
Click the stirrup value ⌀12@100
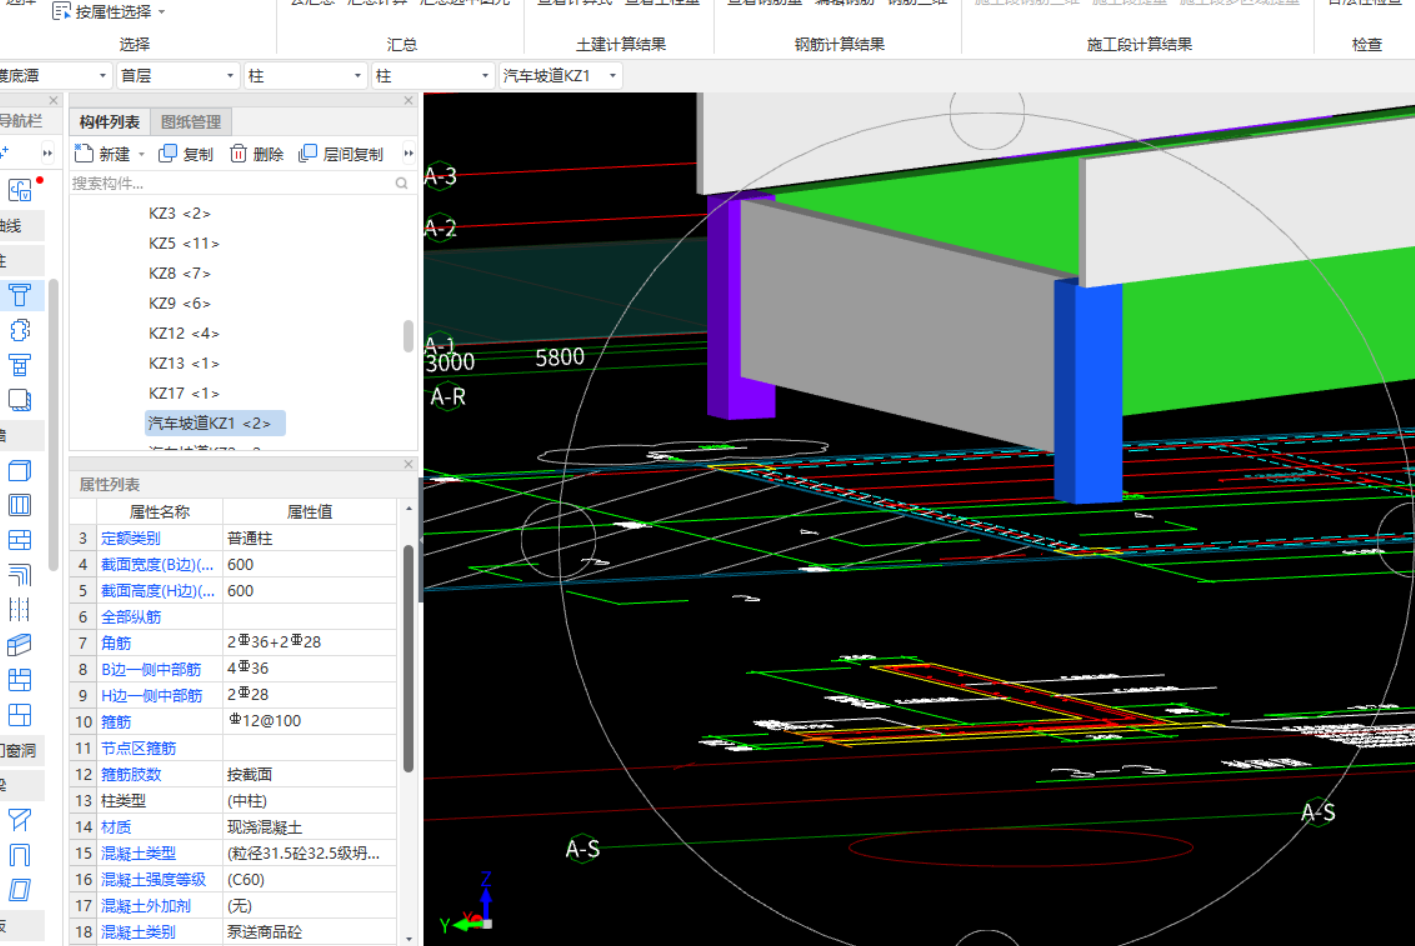265,721
